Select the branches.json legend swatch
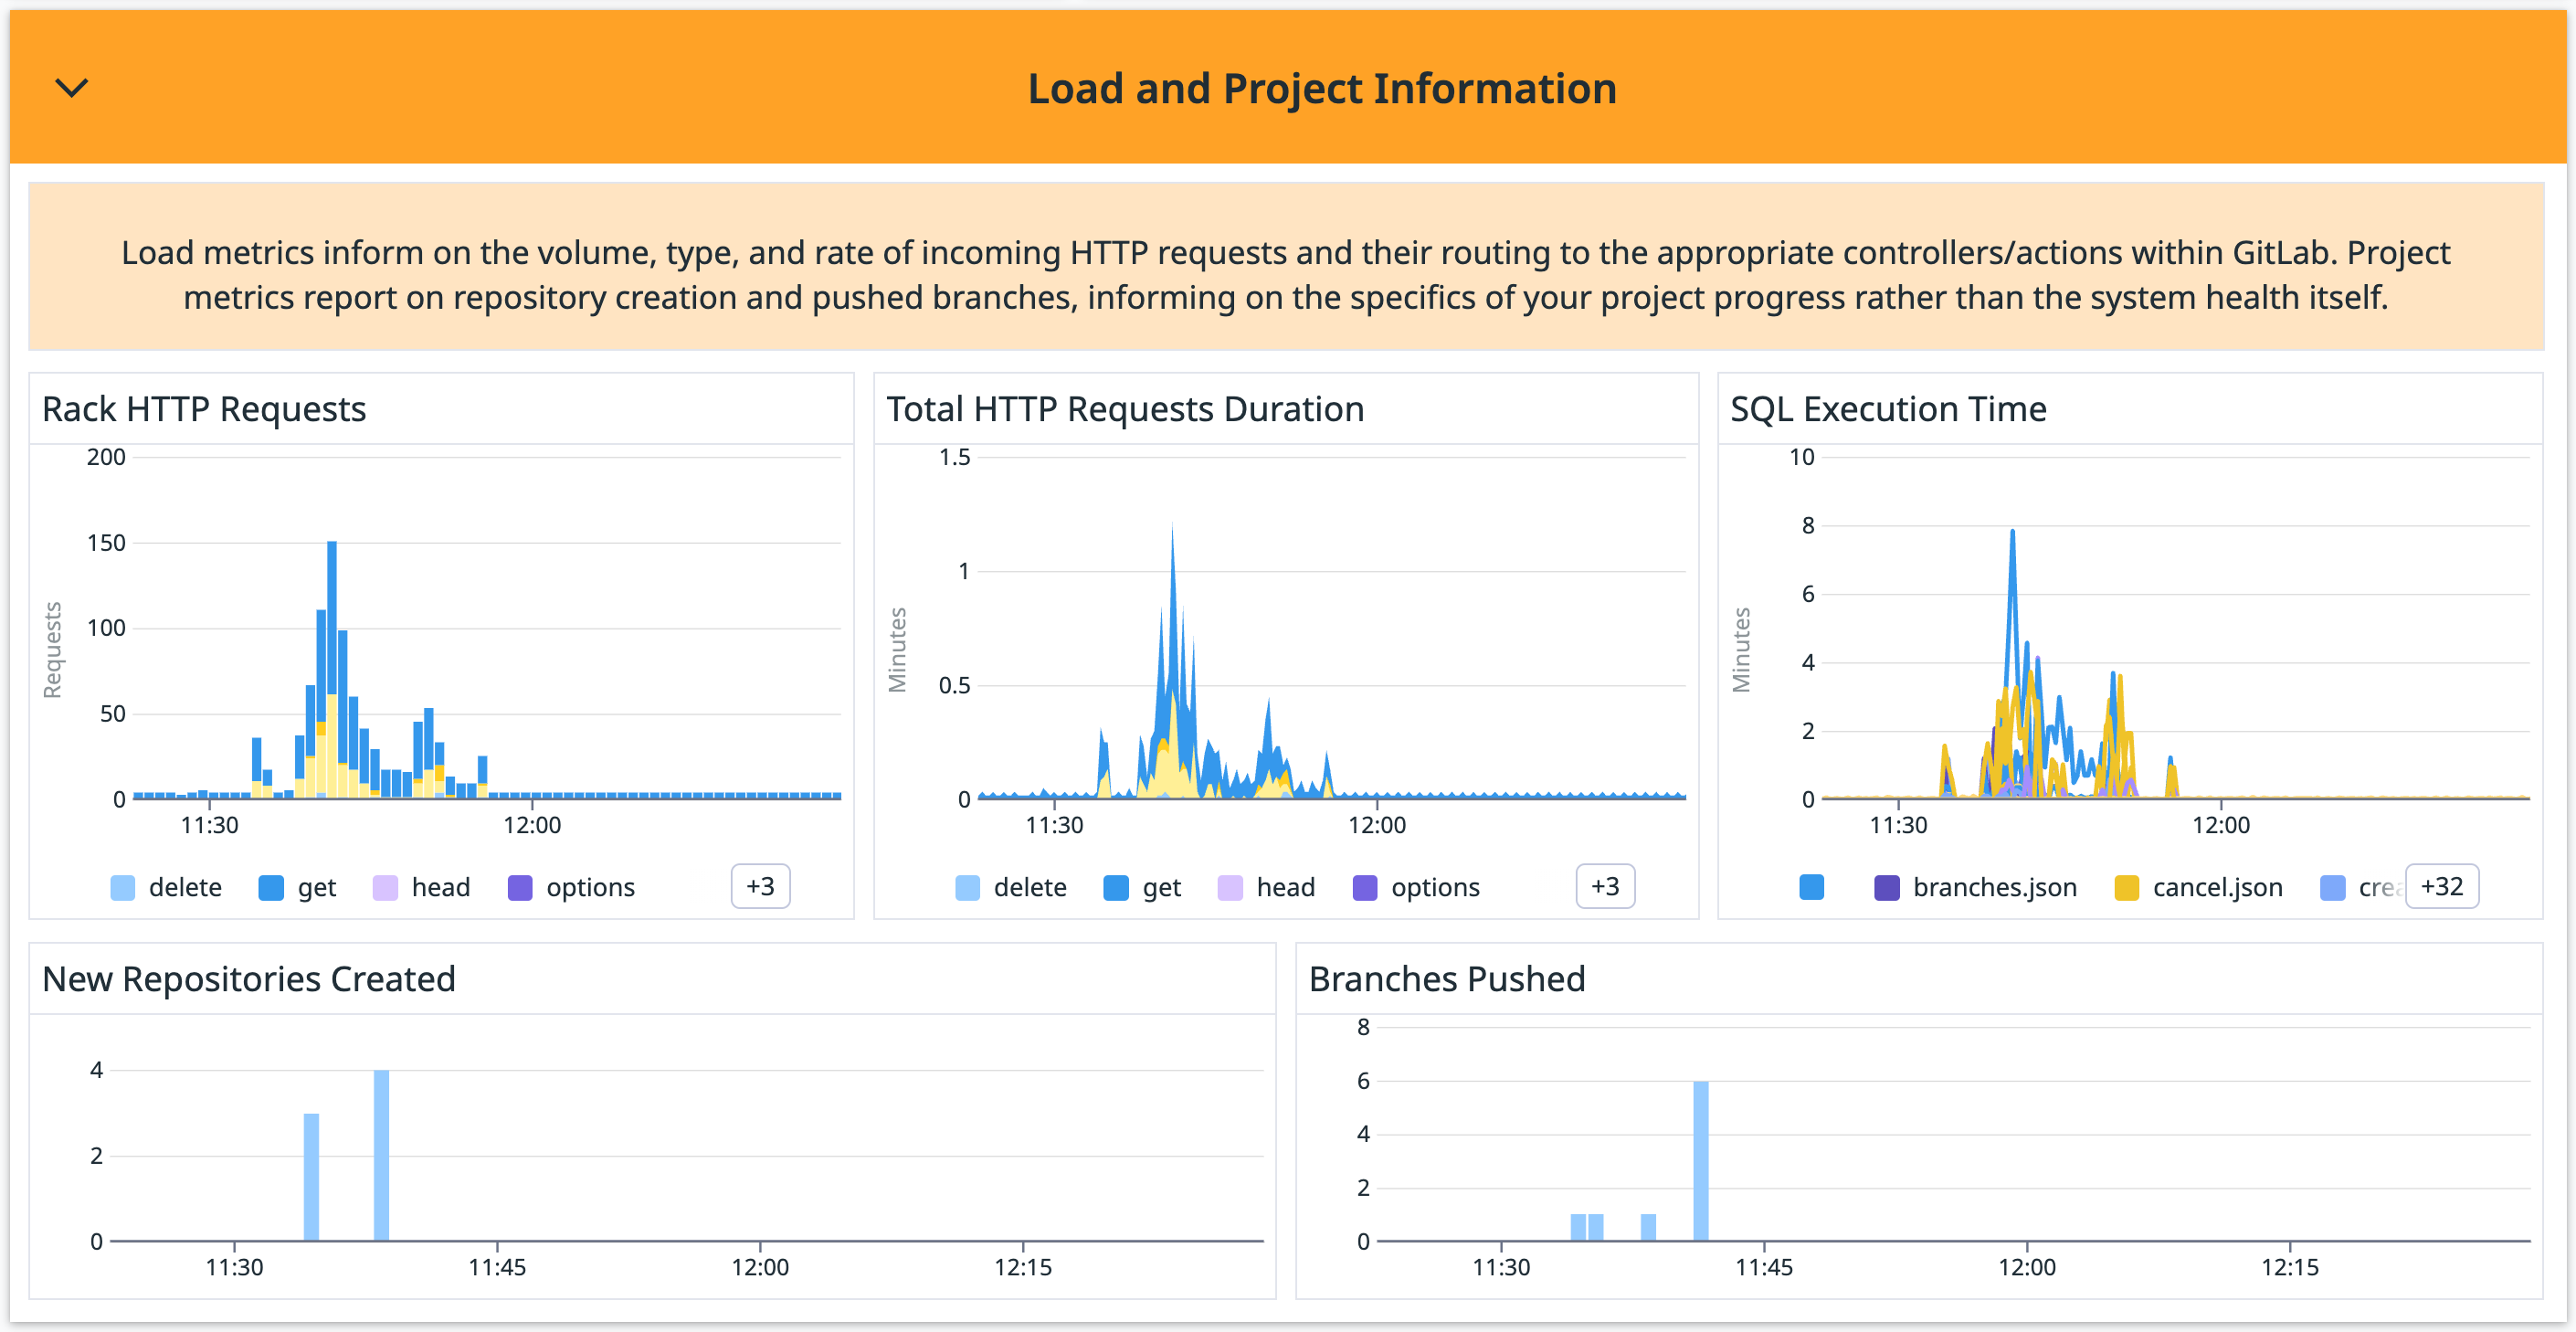Viewport: 2576px width, 1332px height. pos(1886,886)
